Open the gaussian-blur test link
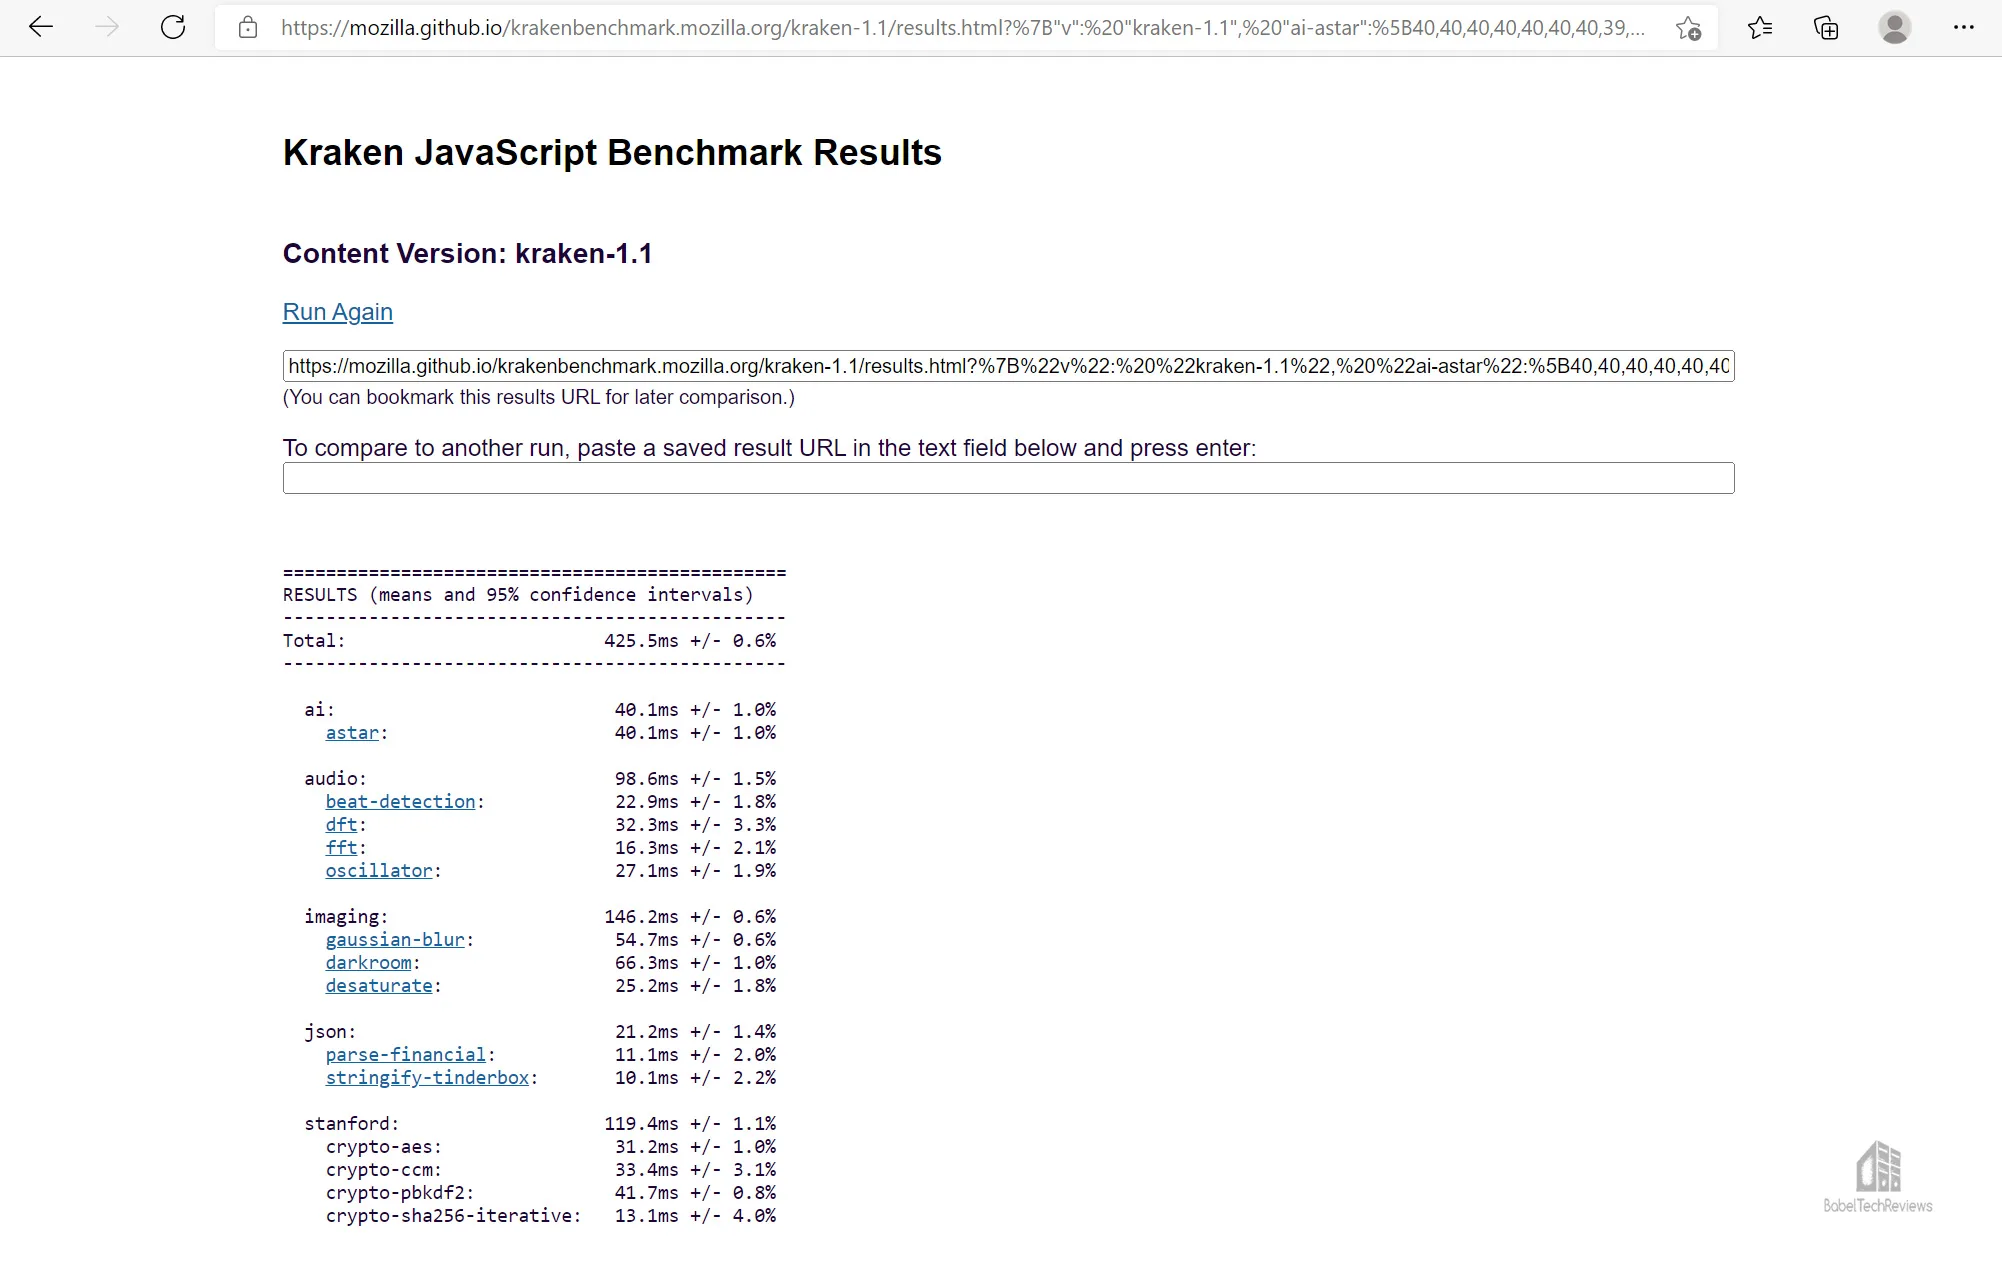This screenshot has width=2002, height=1285. pyautogui.click(x=395, y=940)
